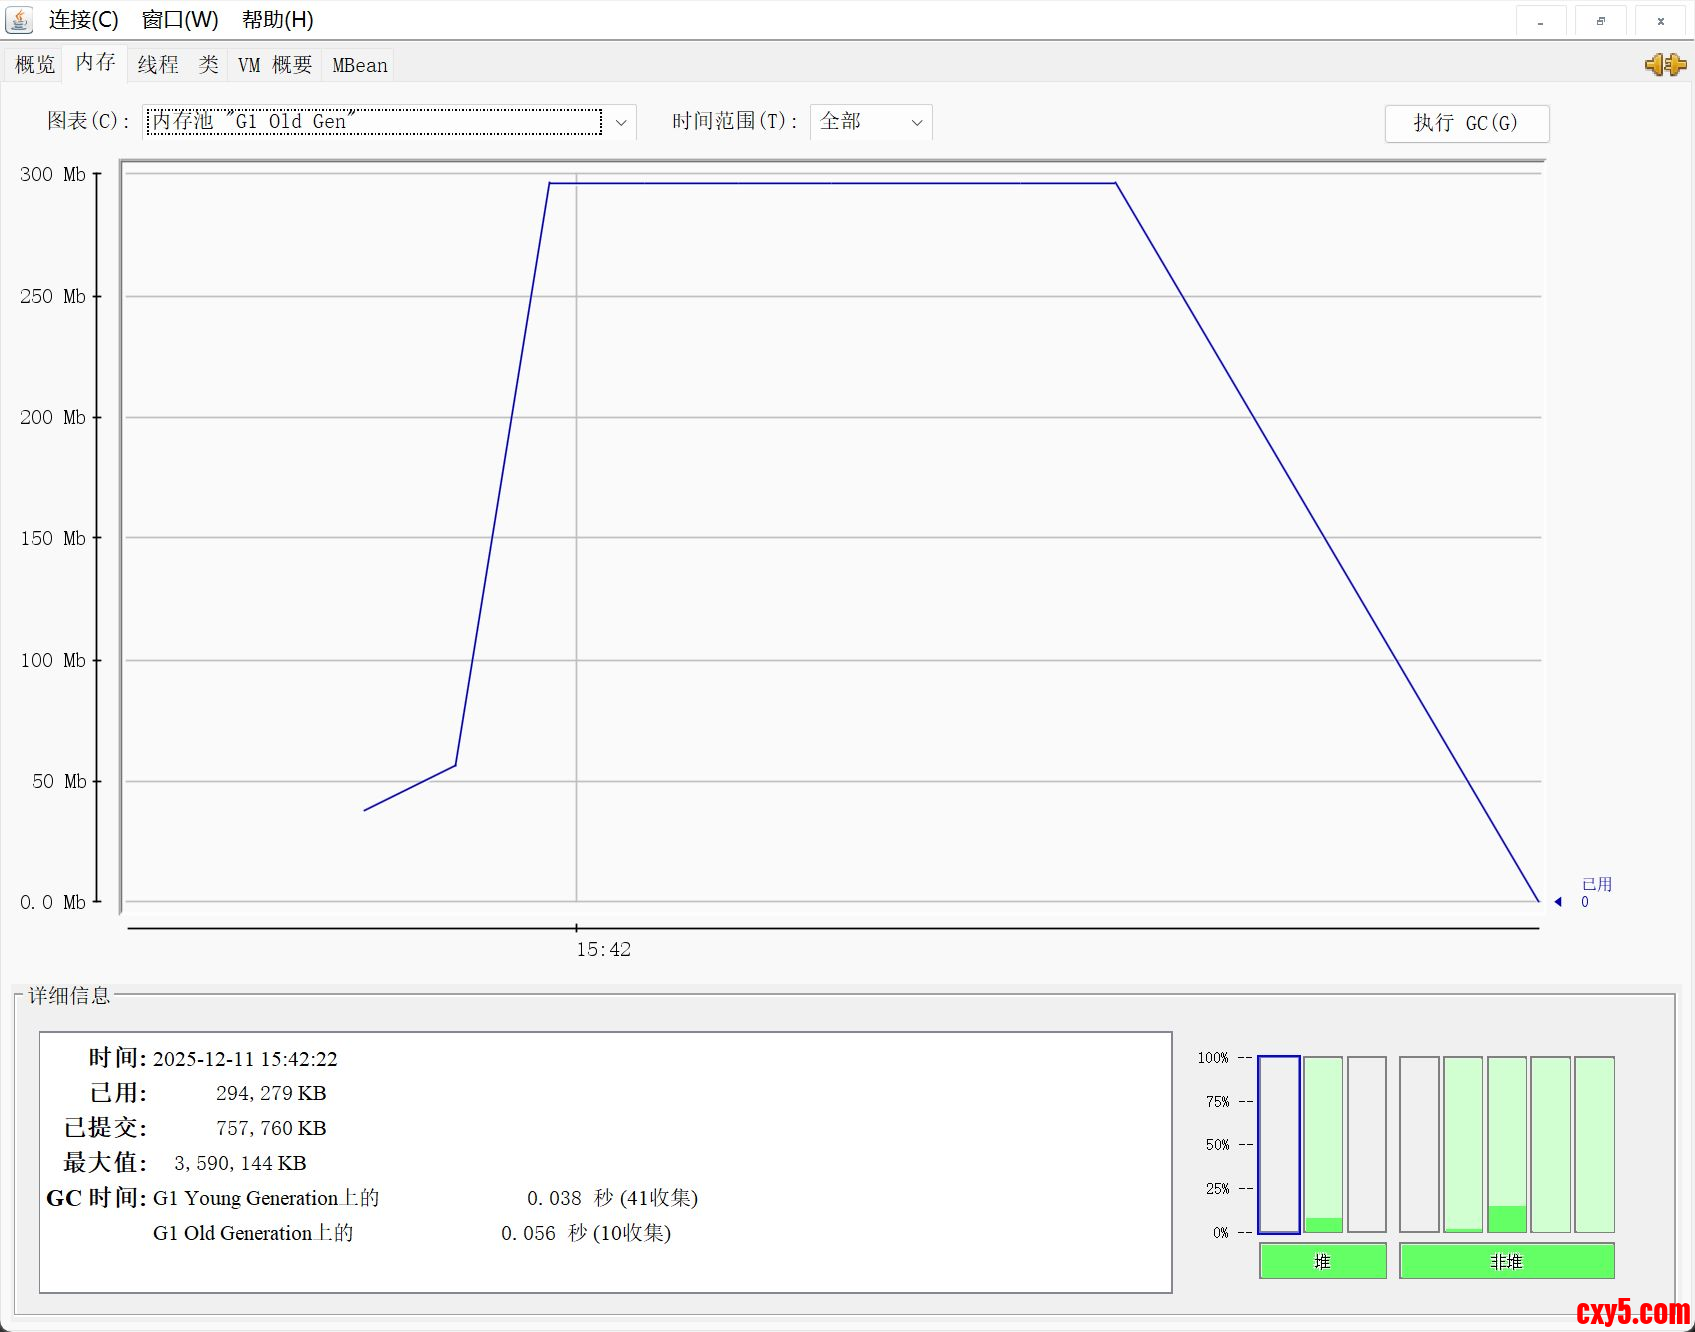1695x1332 pixels.
Task: Select the first non-heap pool bar
Action: (x=1419, y=1144)
